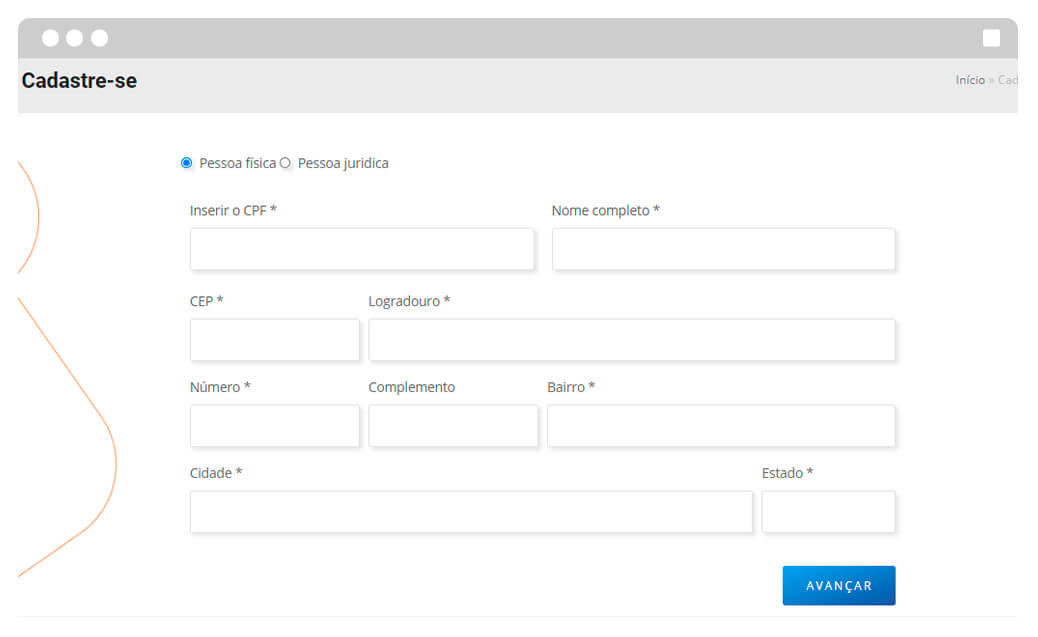Go to Início via the breadcrumb link
Viewport: 1038px width, 637px height.
(x=969, y=80)
